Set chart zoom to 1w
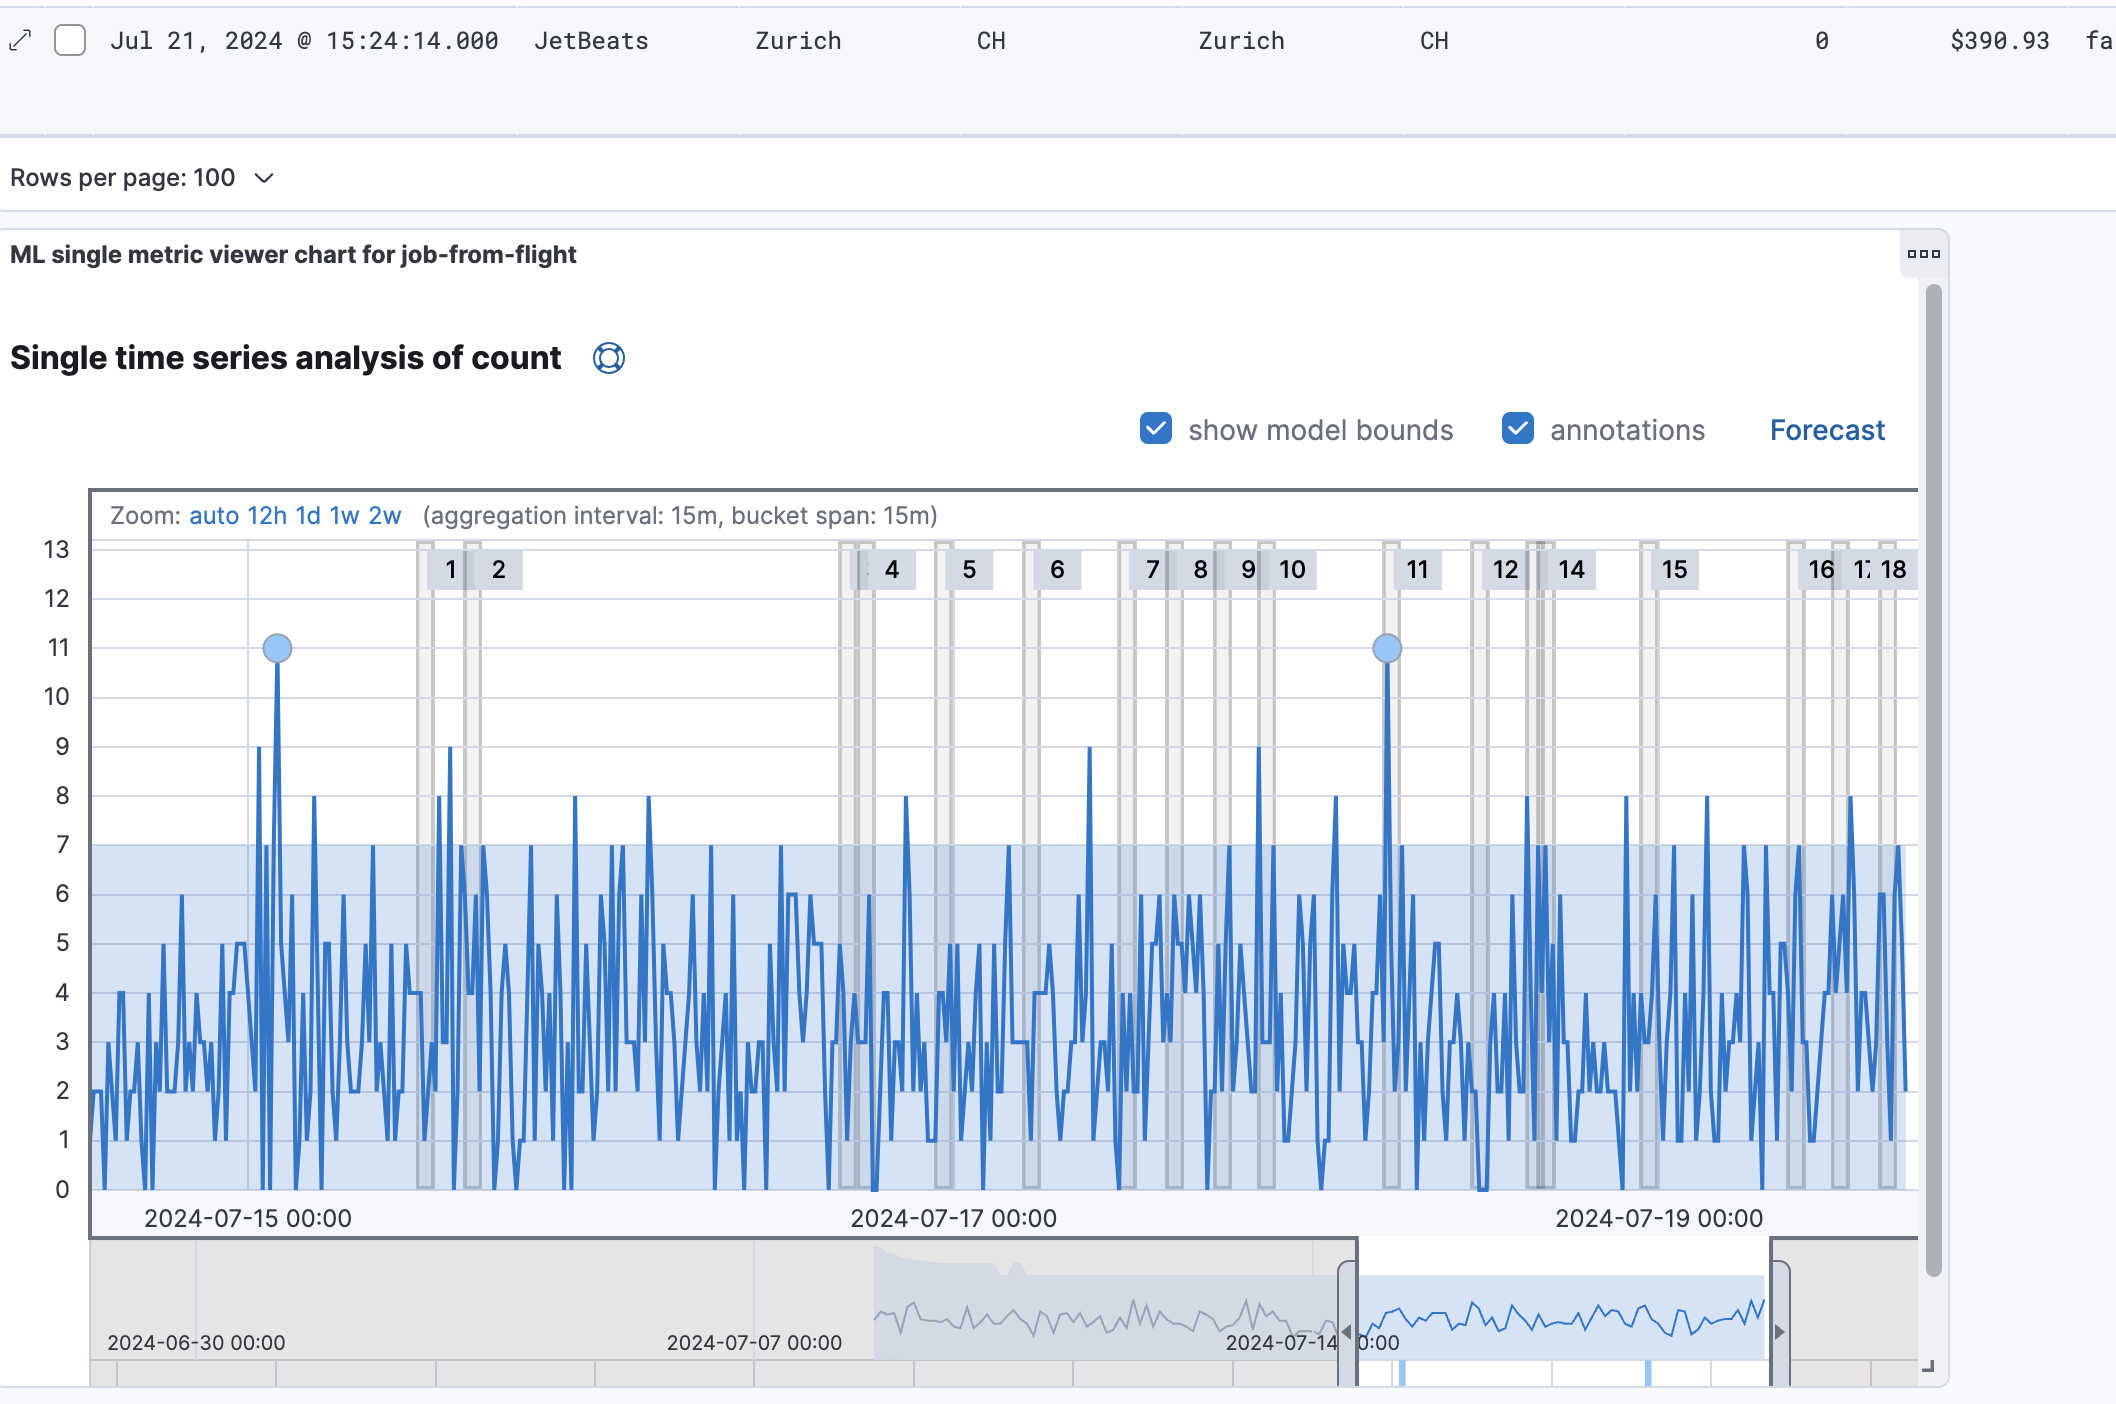 344,516
